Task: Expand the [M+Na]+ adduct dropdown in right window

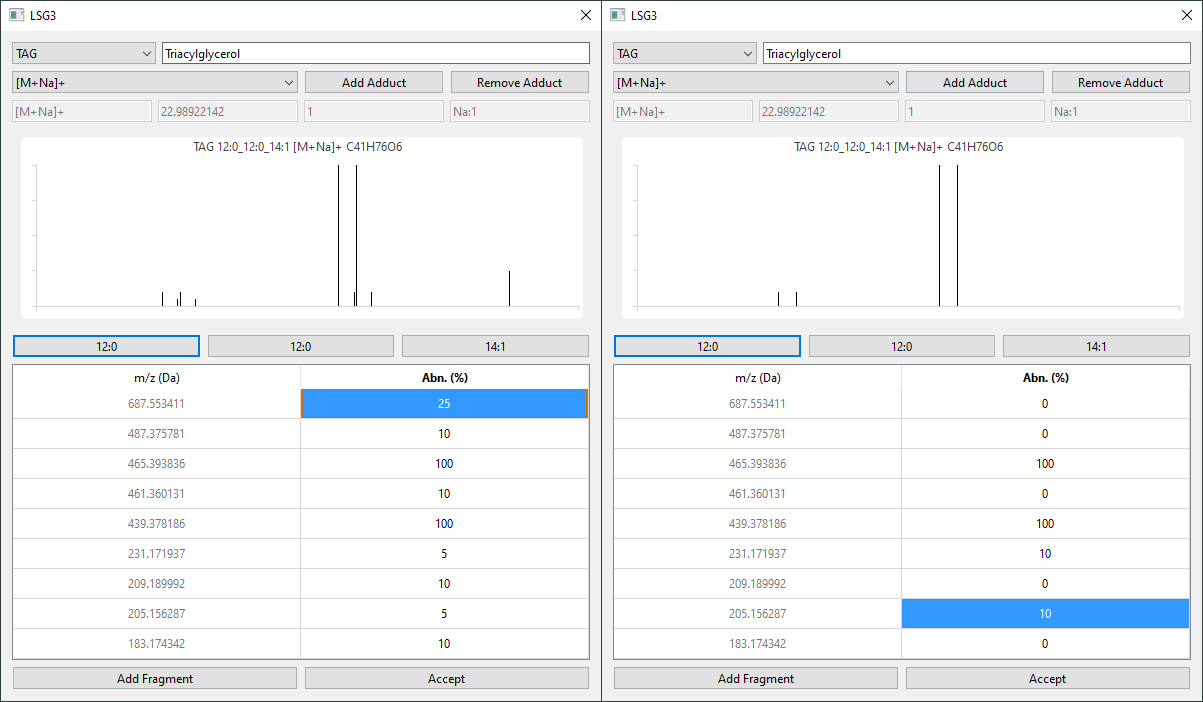Action: tap(756, 82)
